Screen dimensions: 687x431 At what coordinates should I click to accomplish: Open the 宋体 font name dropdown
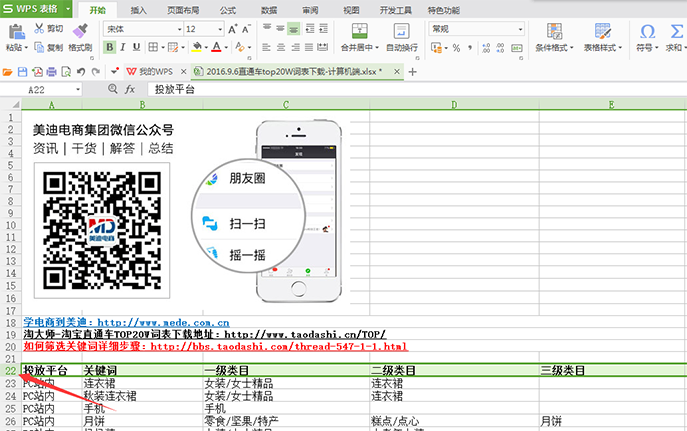(179, 29)
